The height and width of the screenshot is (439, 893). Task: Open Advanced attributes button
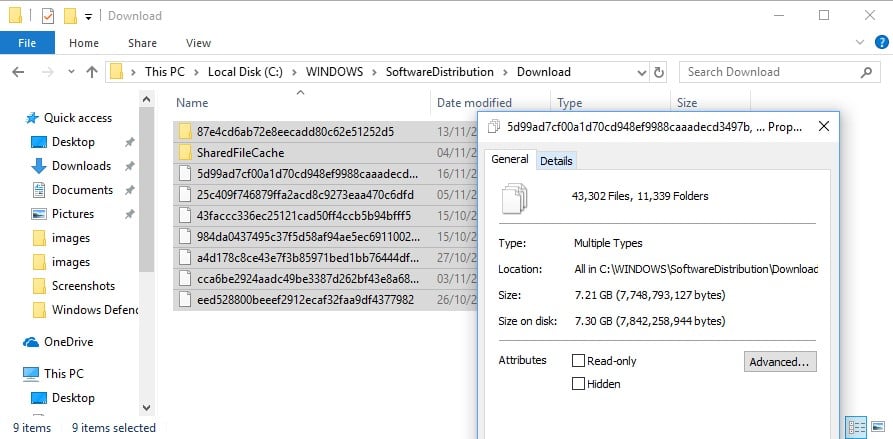pos(780,362)
